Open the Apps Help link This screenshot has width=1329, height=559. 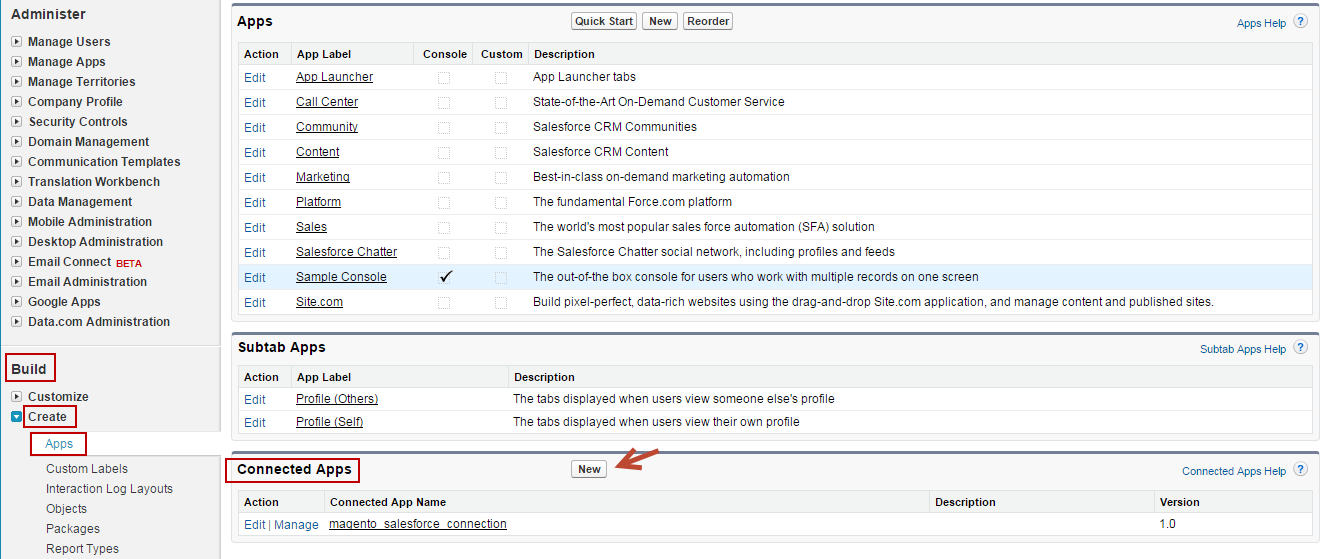[1261, 23]
